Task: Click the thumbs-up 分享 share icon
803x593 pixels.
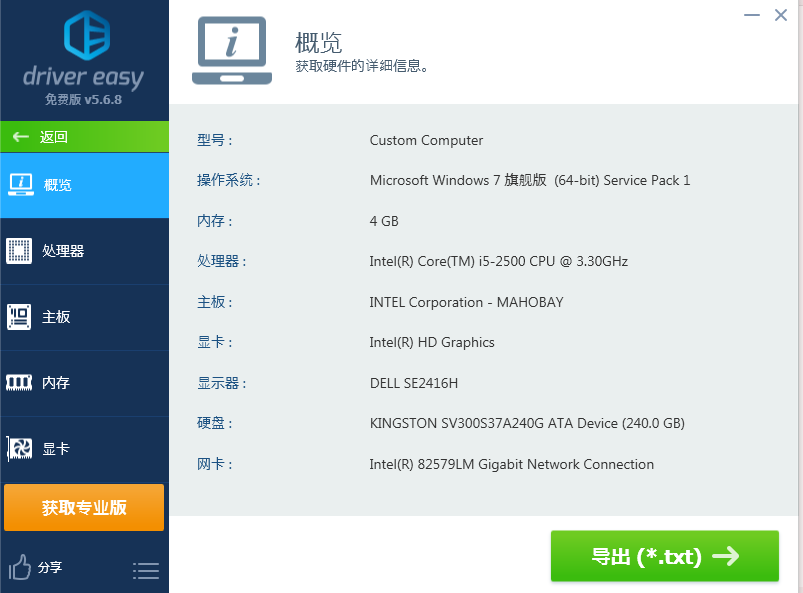Action: click(x=22, y=568)
